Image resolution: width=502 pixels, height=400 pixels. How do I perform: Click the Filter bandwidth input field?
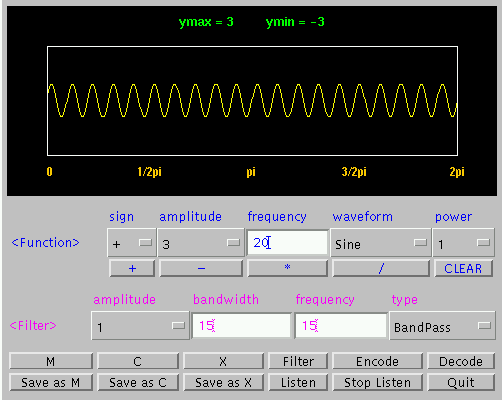tap(241, 325)
